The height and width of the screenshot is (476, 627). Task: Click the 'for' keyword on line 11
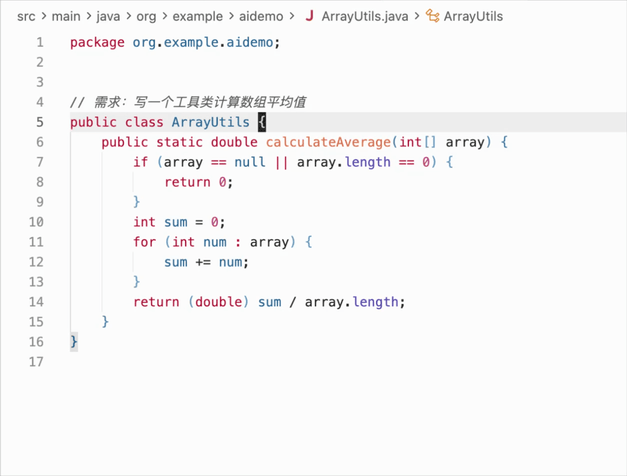pos(144,242)
